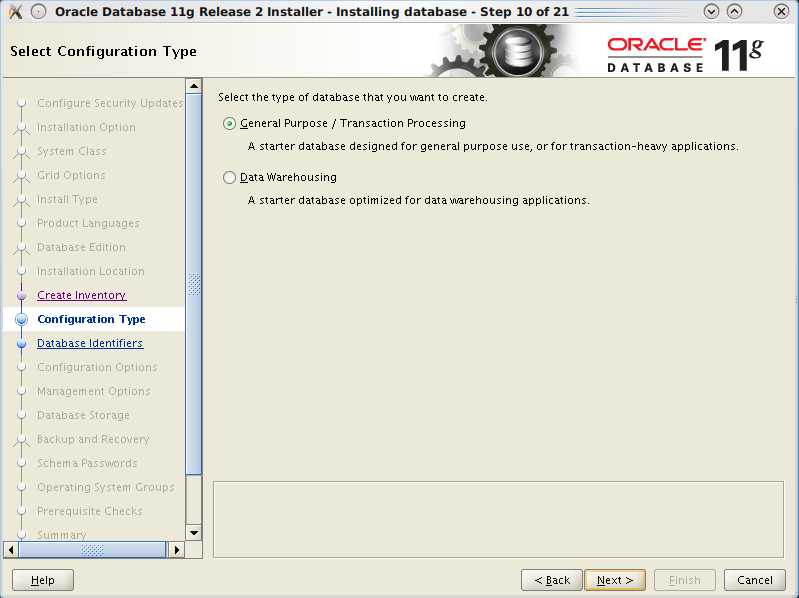The image size is (799, 598).
Task: Click the 'Schema Passwords' step text
Action: point(87,463)
